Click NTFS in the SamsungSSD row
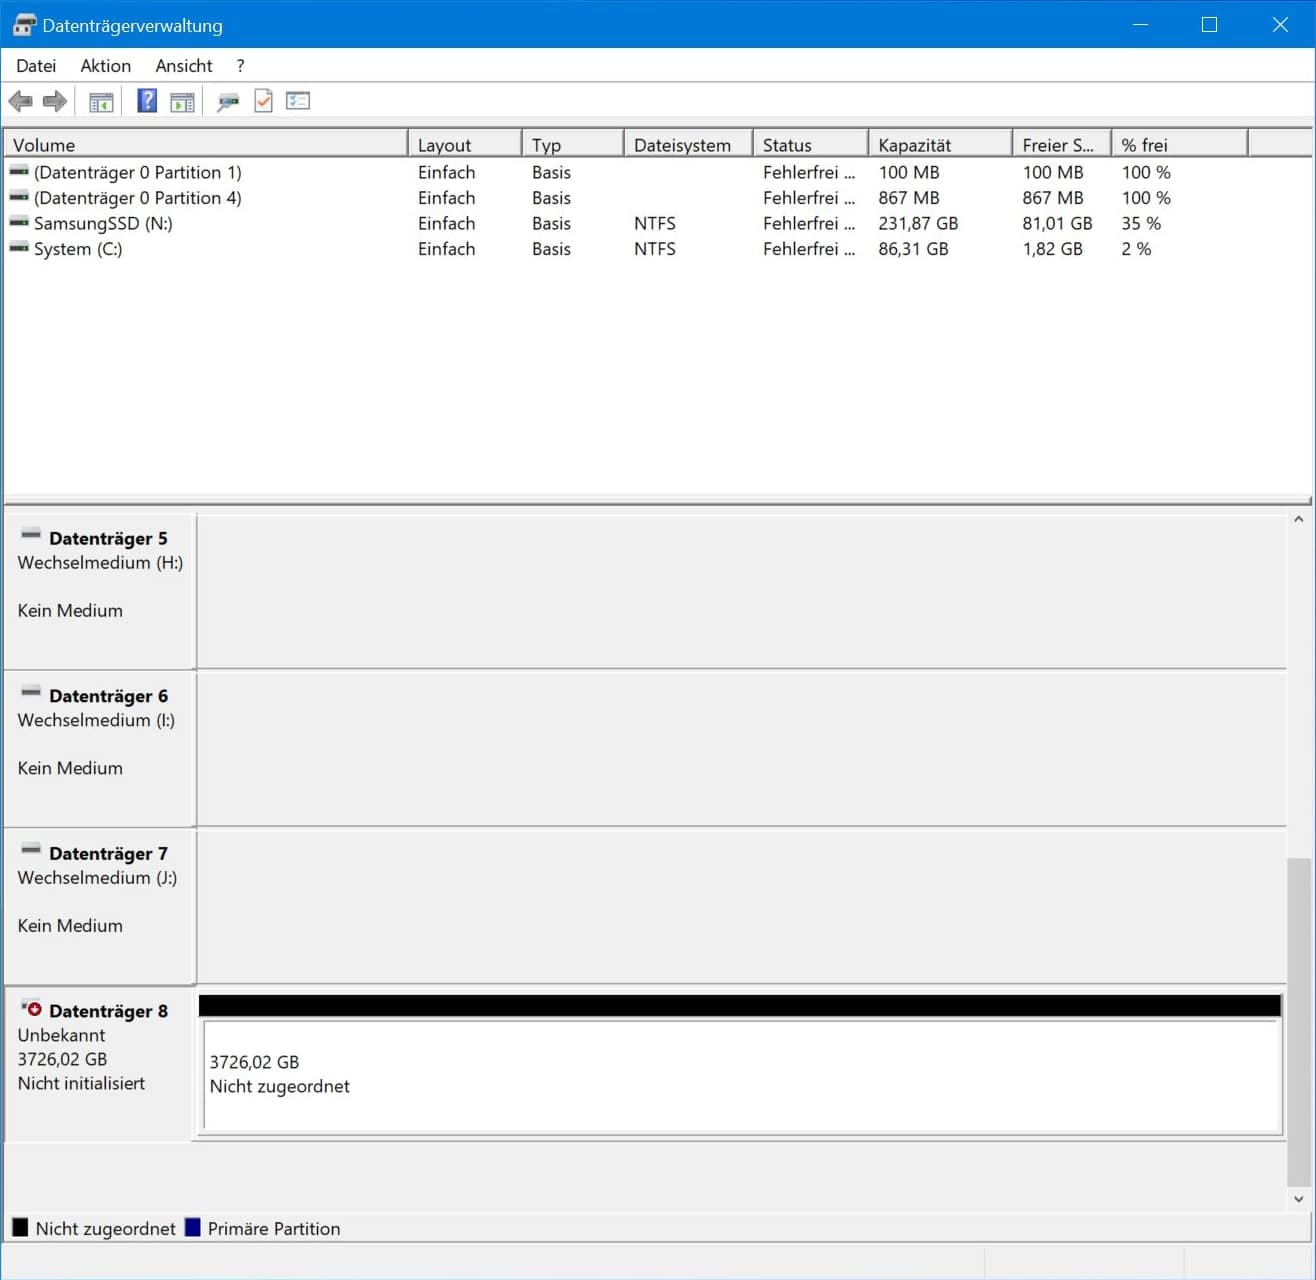The width and height of the screenshot is (1316, 1280). [x=655, y=223]
